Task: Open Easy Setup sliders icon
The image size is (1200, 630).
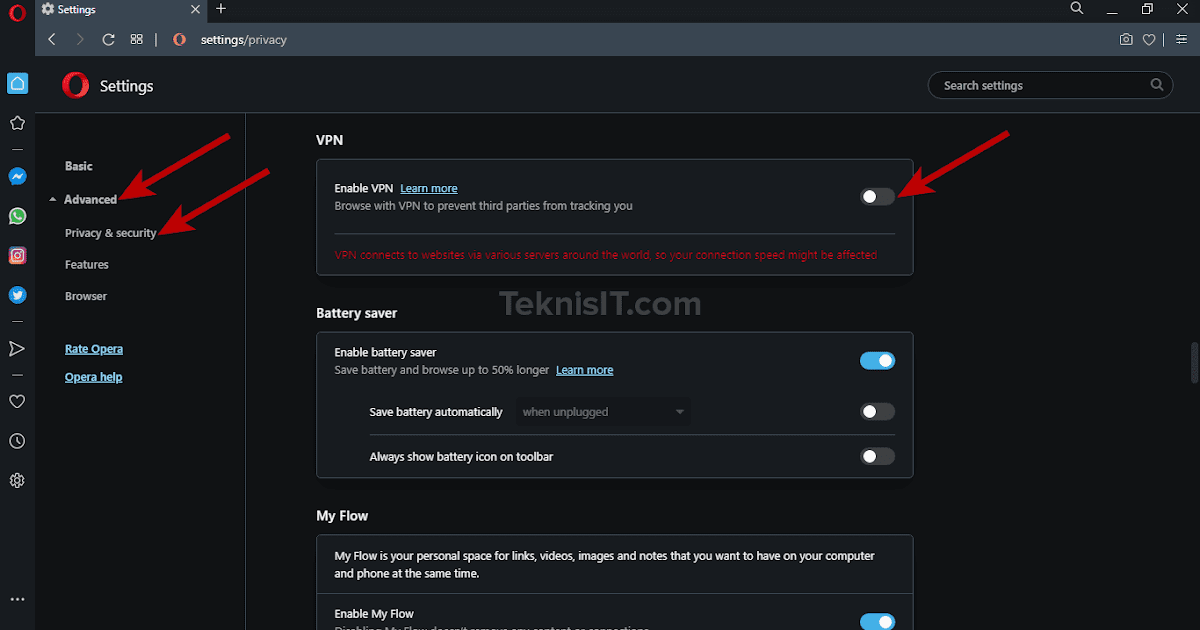Action: click(1181, 40)
